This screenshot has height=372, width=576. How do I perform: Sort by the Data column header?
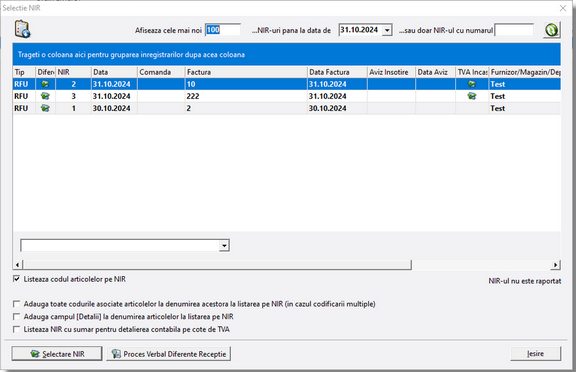click(114, 72)
